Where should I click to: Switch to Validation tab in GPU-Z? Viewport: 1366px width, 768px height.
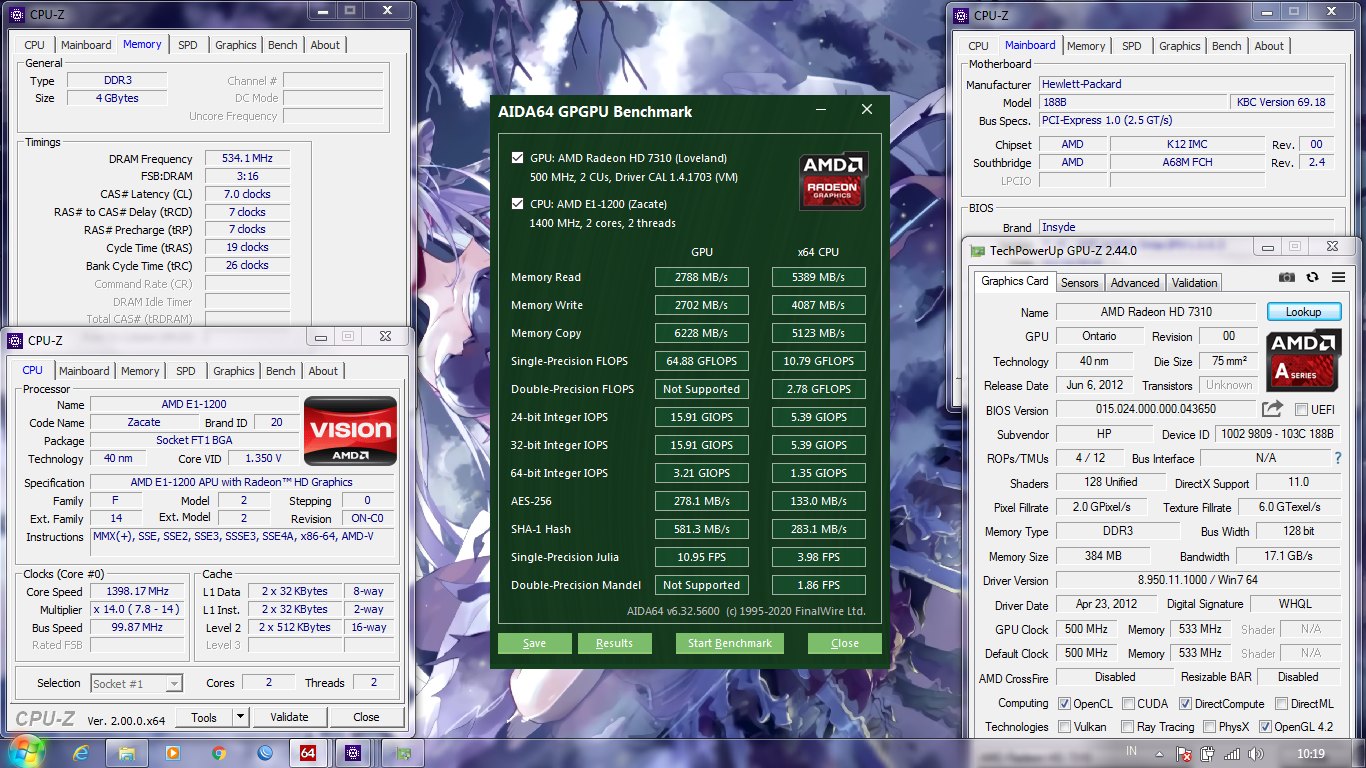click(x=1194, y=283)
